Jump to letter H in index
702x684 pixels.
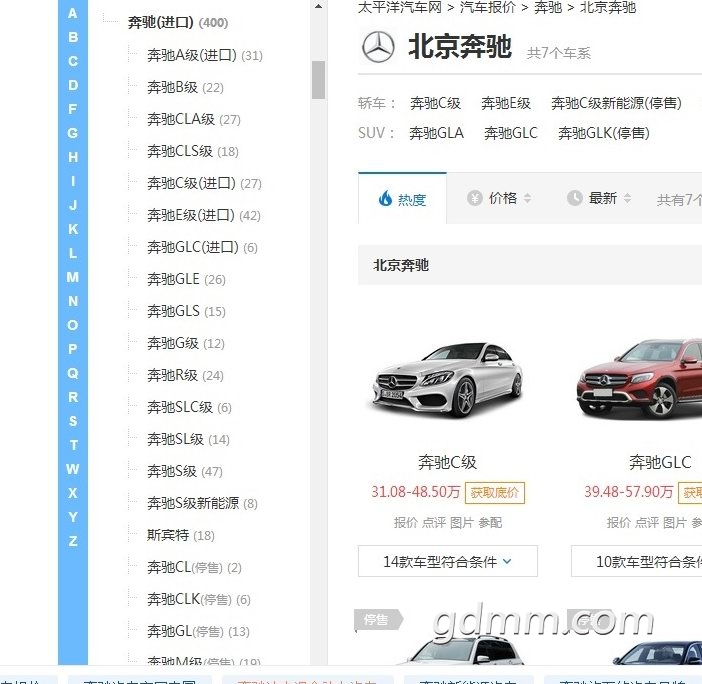(73, 157)
